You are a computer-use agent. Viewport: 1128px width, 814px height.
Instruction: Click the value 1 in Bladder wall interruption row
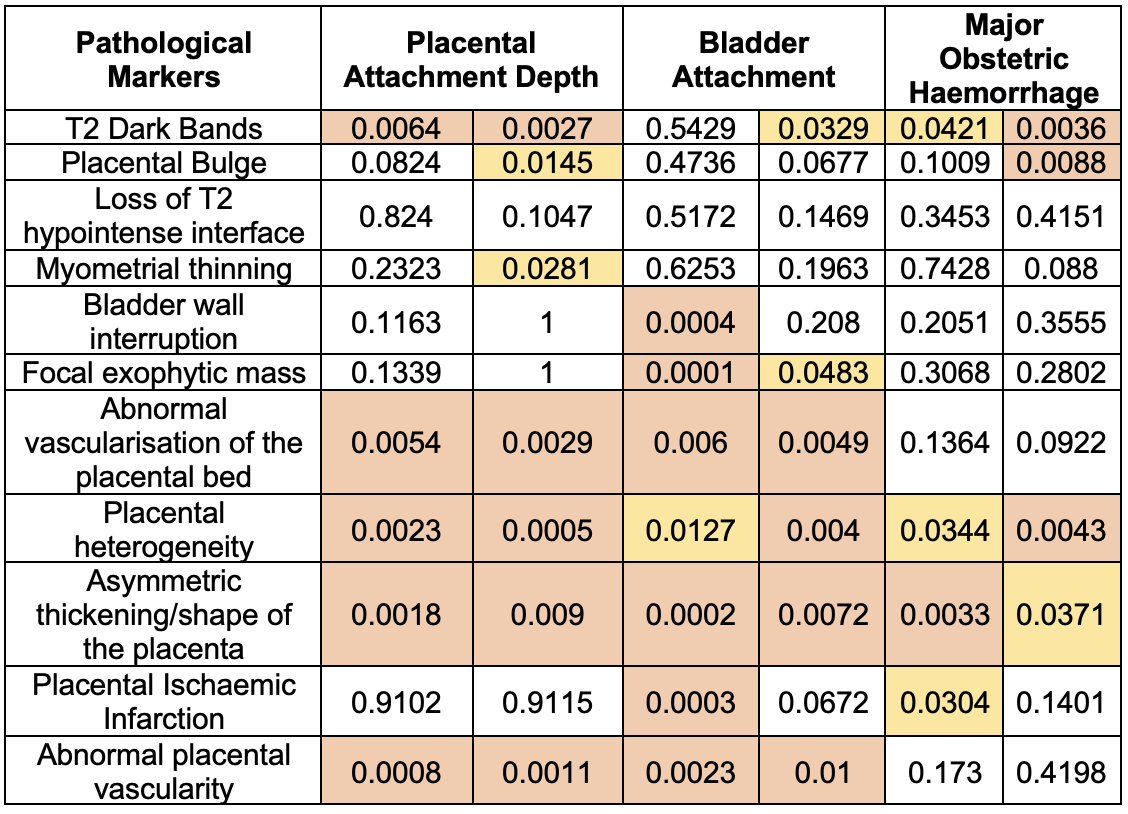pos(546,322)
